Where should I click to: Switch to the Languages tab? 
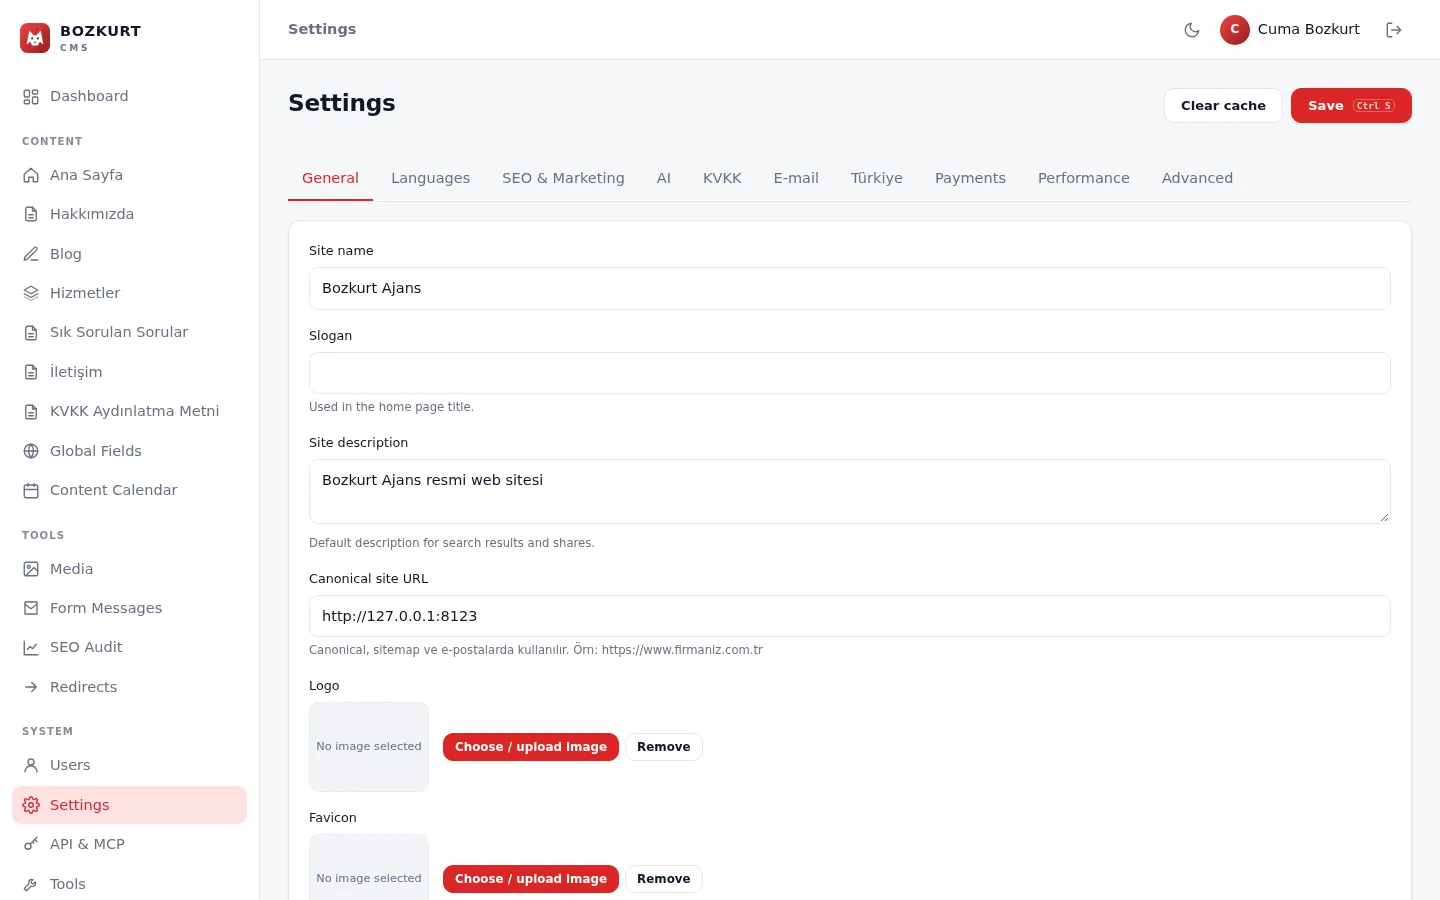[x=430, y=178]
